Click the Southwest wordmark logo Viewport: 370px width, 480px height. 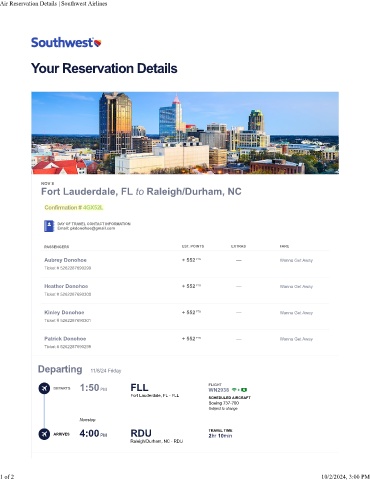pos(62,43)
